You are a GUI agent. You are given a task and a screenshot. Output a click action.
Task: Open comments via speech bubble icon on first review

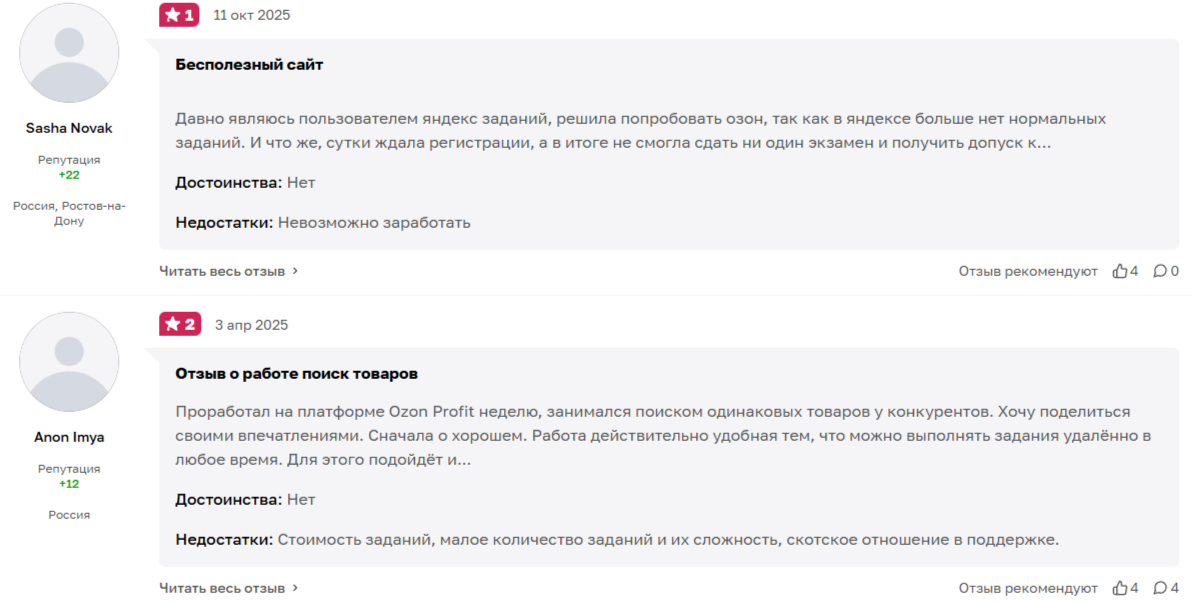point(1161,270)
